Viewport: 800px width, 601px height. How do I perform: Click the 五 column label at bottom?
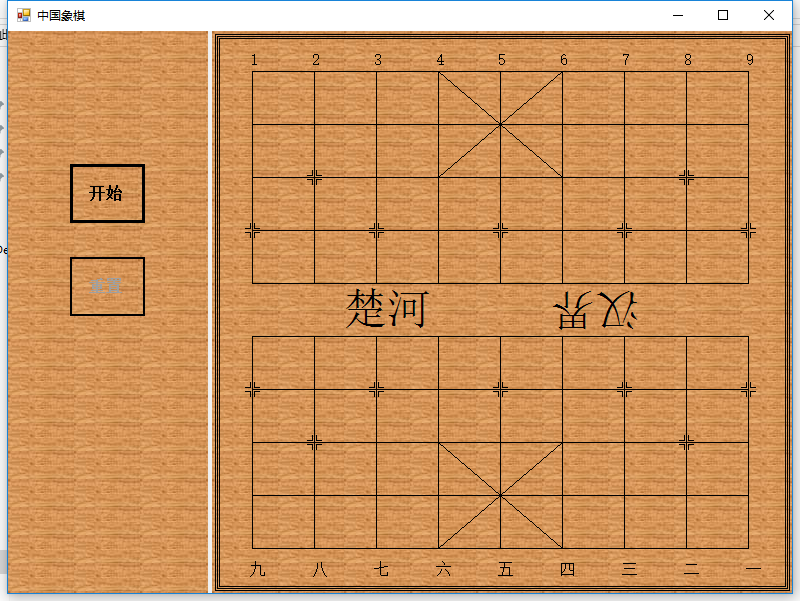pyautogui.click(x=506, y=569)
